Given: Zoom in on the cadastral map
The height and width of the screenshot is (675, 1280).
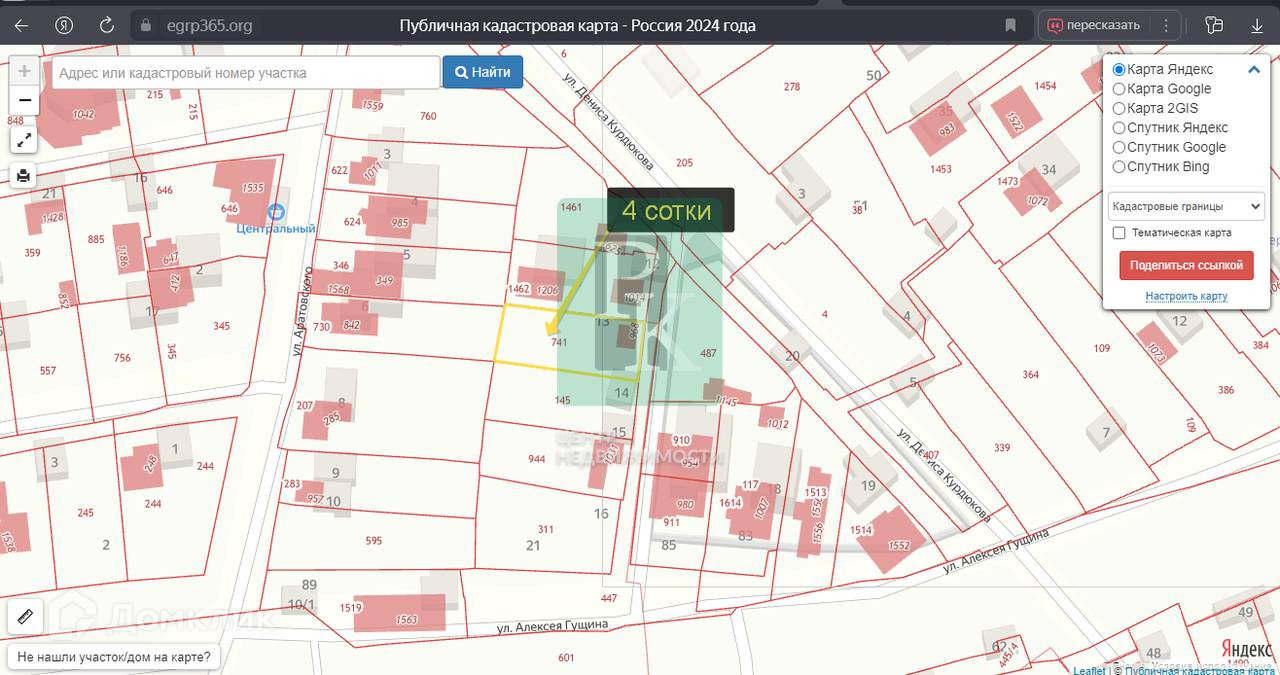Looking at the screenshot, I should (x=24, y=71).
